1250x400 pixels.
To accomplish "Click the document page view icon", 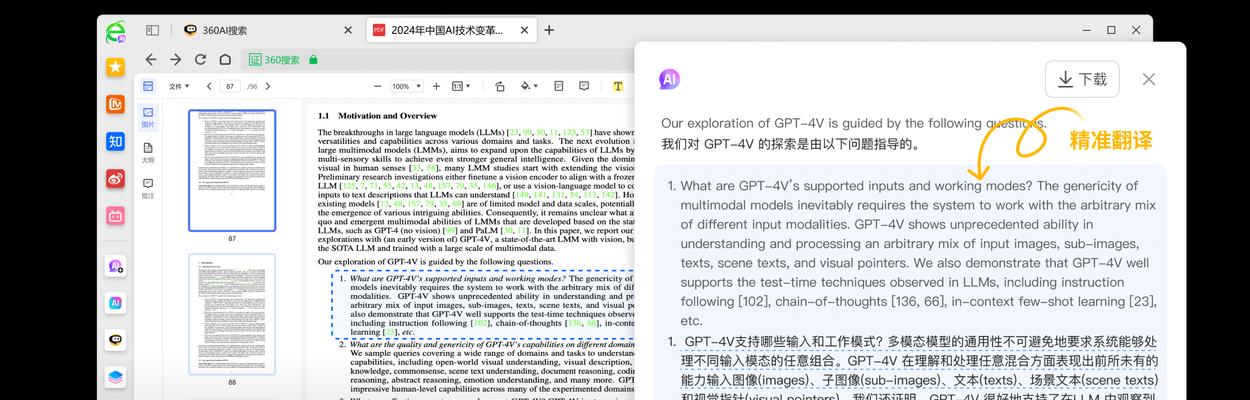I will (x=558, y=86).
